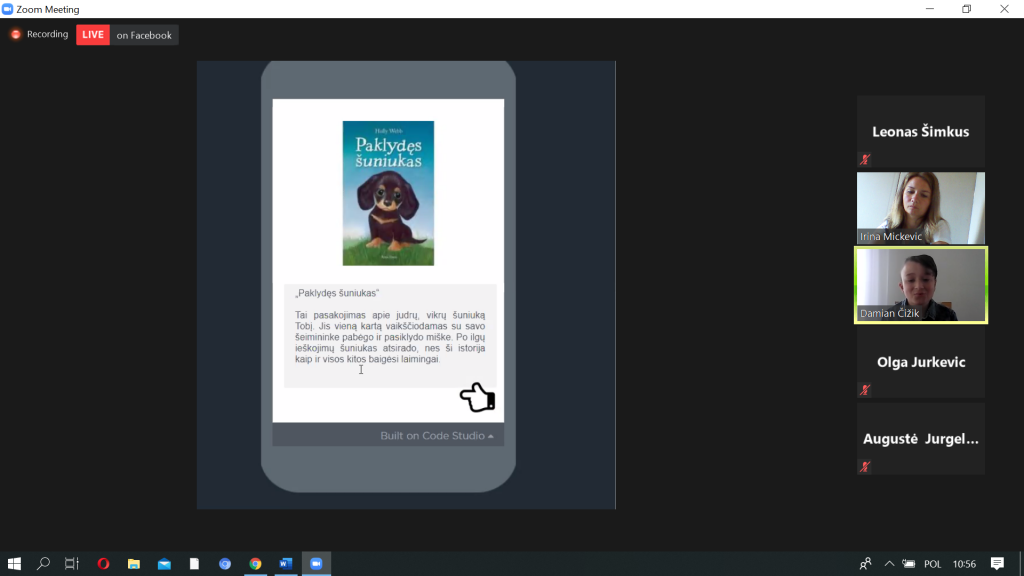This screenshot has height=576, width=1024.
Task: Change the POL keyboard language
Action: click(x=933, y=564)
